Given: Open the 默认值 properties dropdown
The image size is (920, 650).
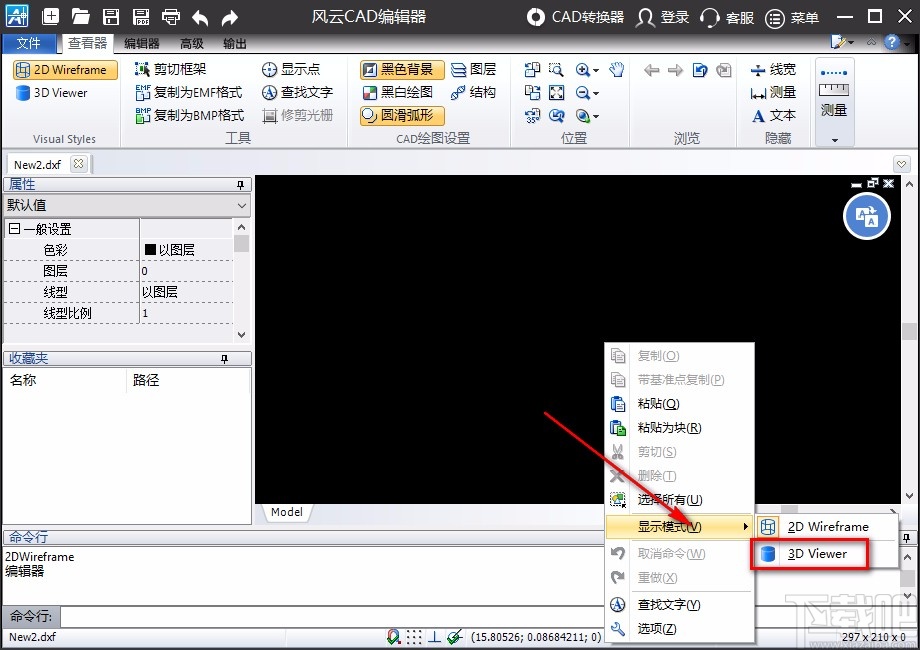Looking at the screenshot, I should pyautogui.click(x=127, y=205).
